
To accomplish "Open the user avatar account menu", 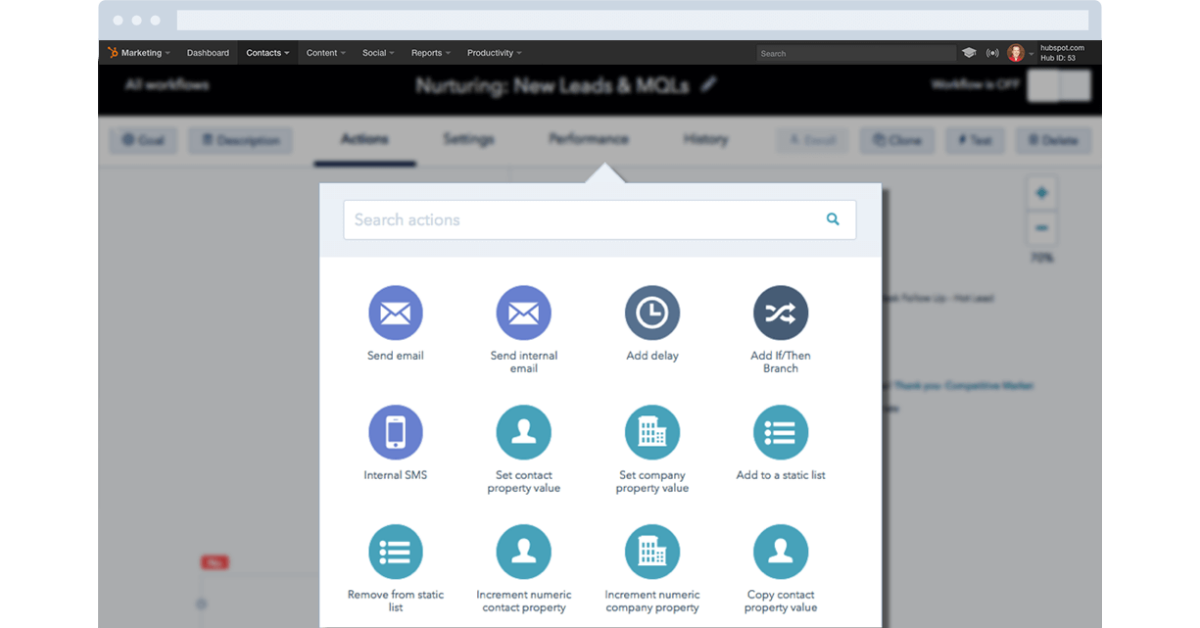I will (x=1020, y=53).
